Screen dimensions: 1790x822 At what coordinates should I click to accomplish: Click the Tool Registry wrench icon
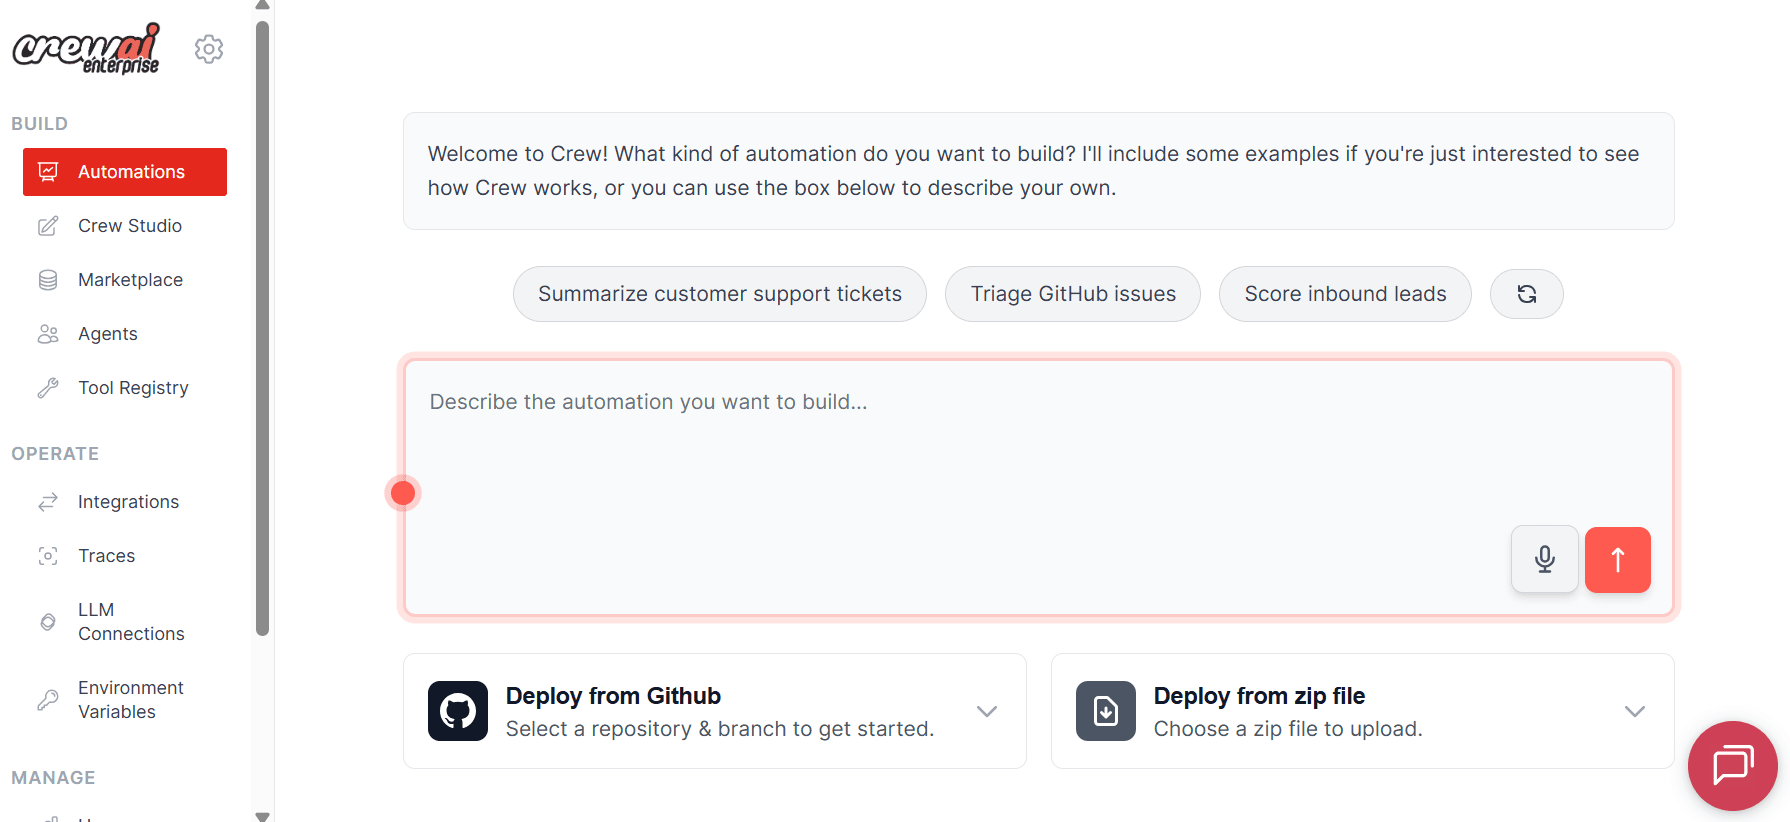48,388
